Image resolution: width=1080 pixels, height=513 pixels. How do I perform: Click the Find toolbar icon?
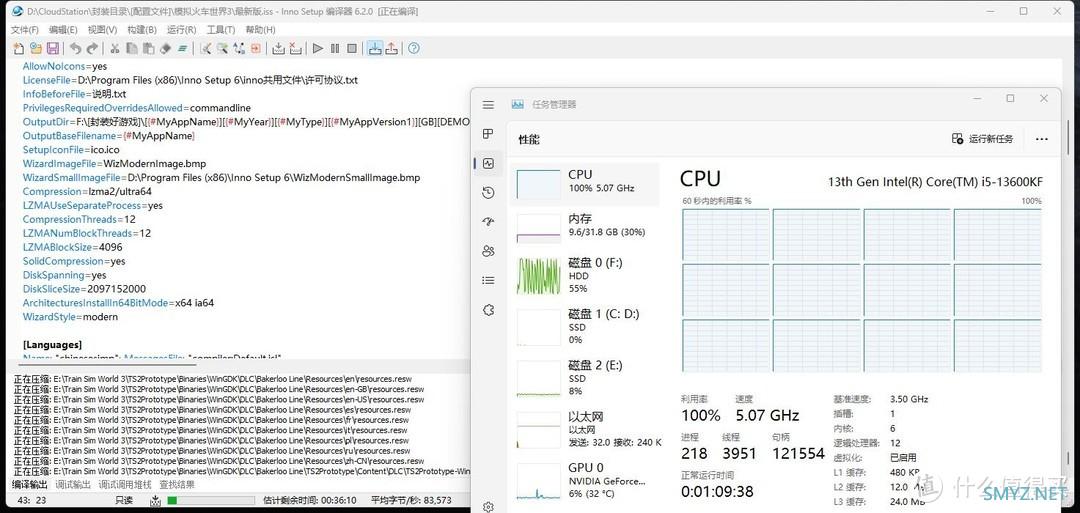[x=205, y=48]
